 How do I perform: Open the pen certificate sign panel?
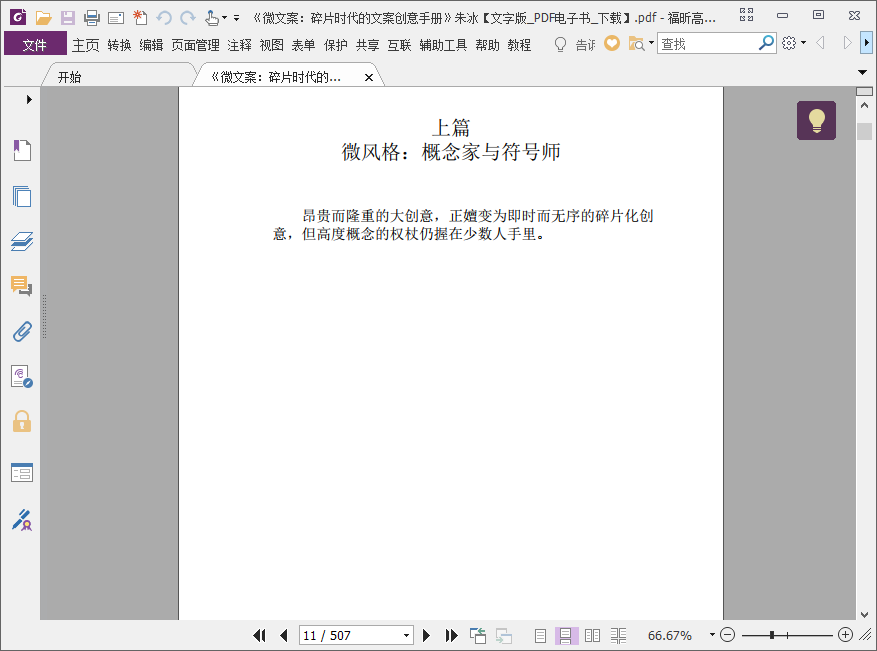[x=22, y=520]
